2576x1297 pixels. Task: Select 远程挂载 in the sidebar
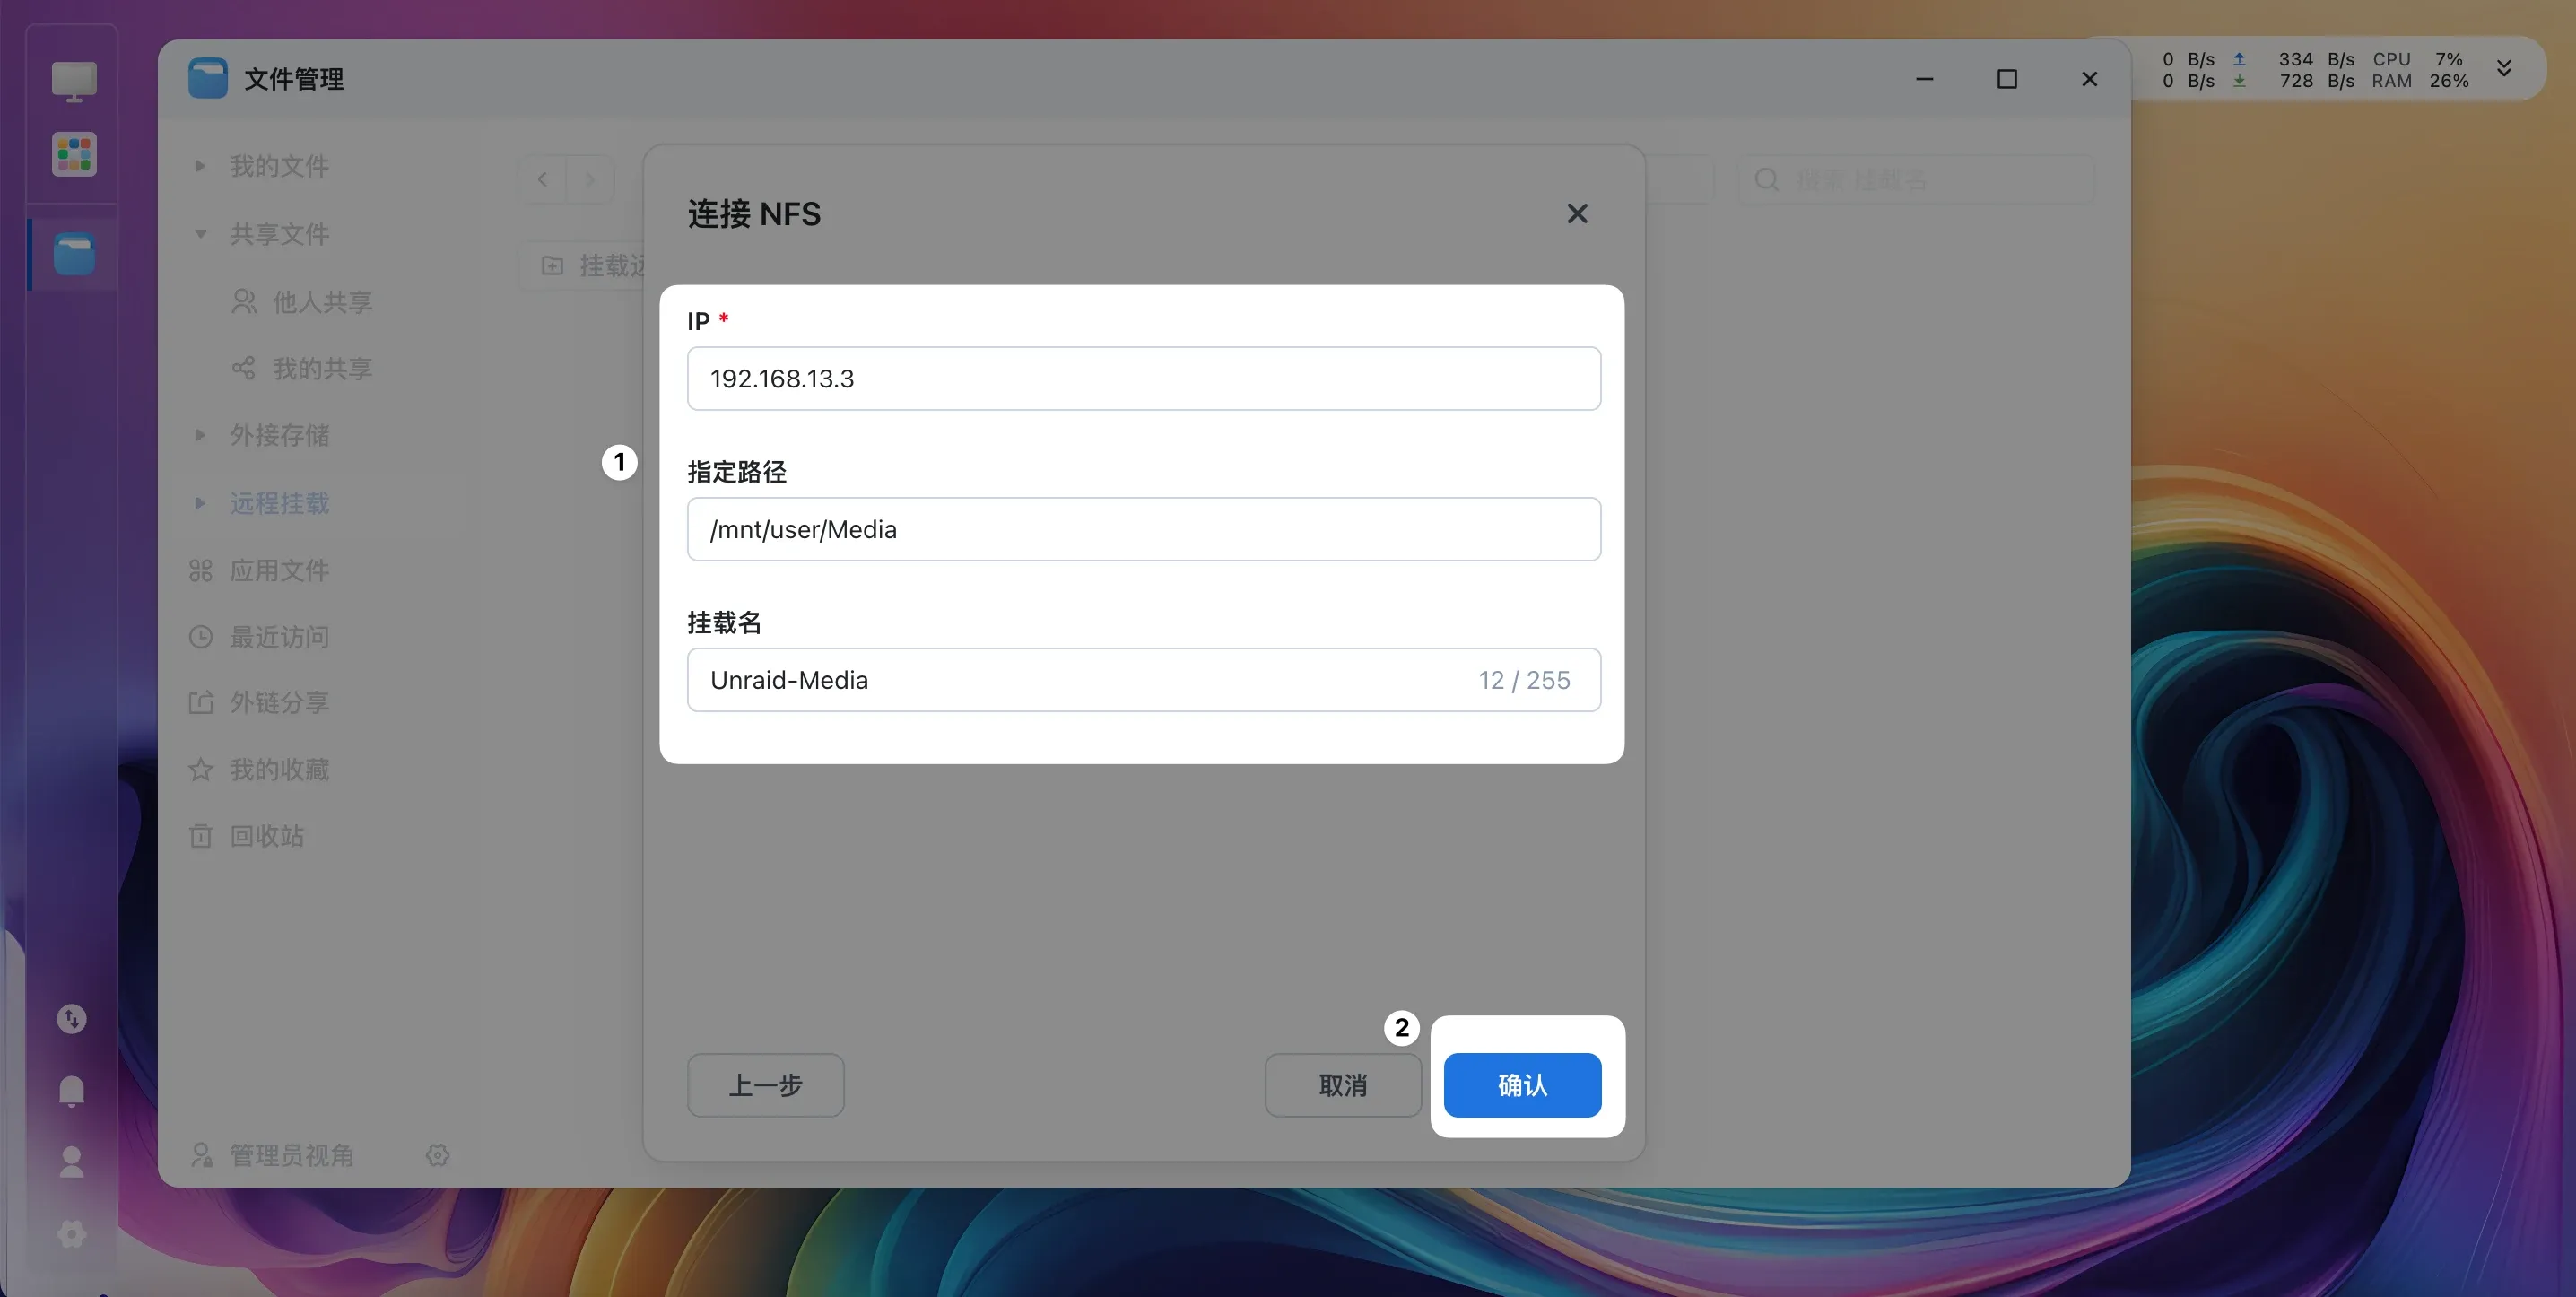279,503
